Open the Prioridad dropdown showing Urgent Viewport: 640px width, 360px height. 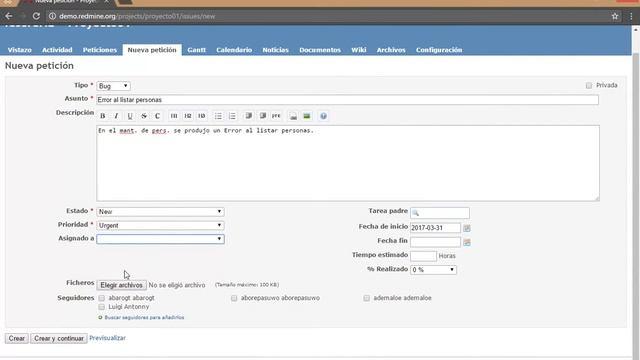coord(160,225)
